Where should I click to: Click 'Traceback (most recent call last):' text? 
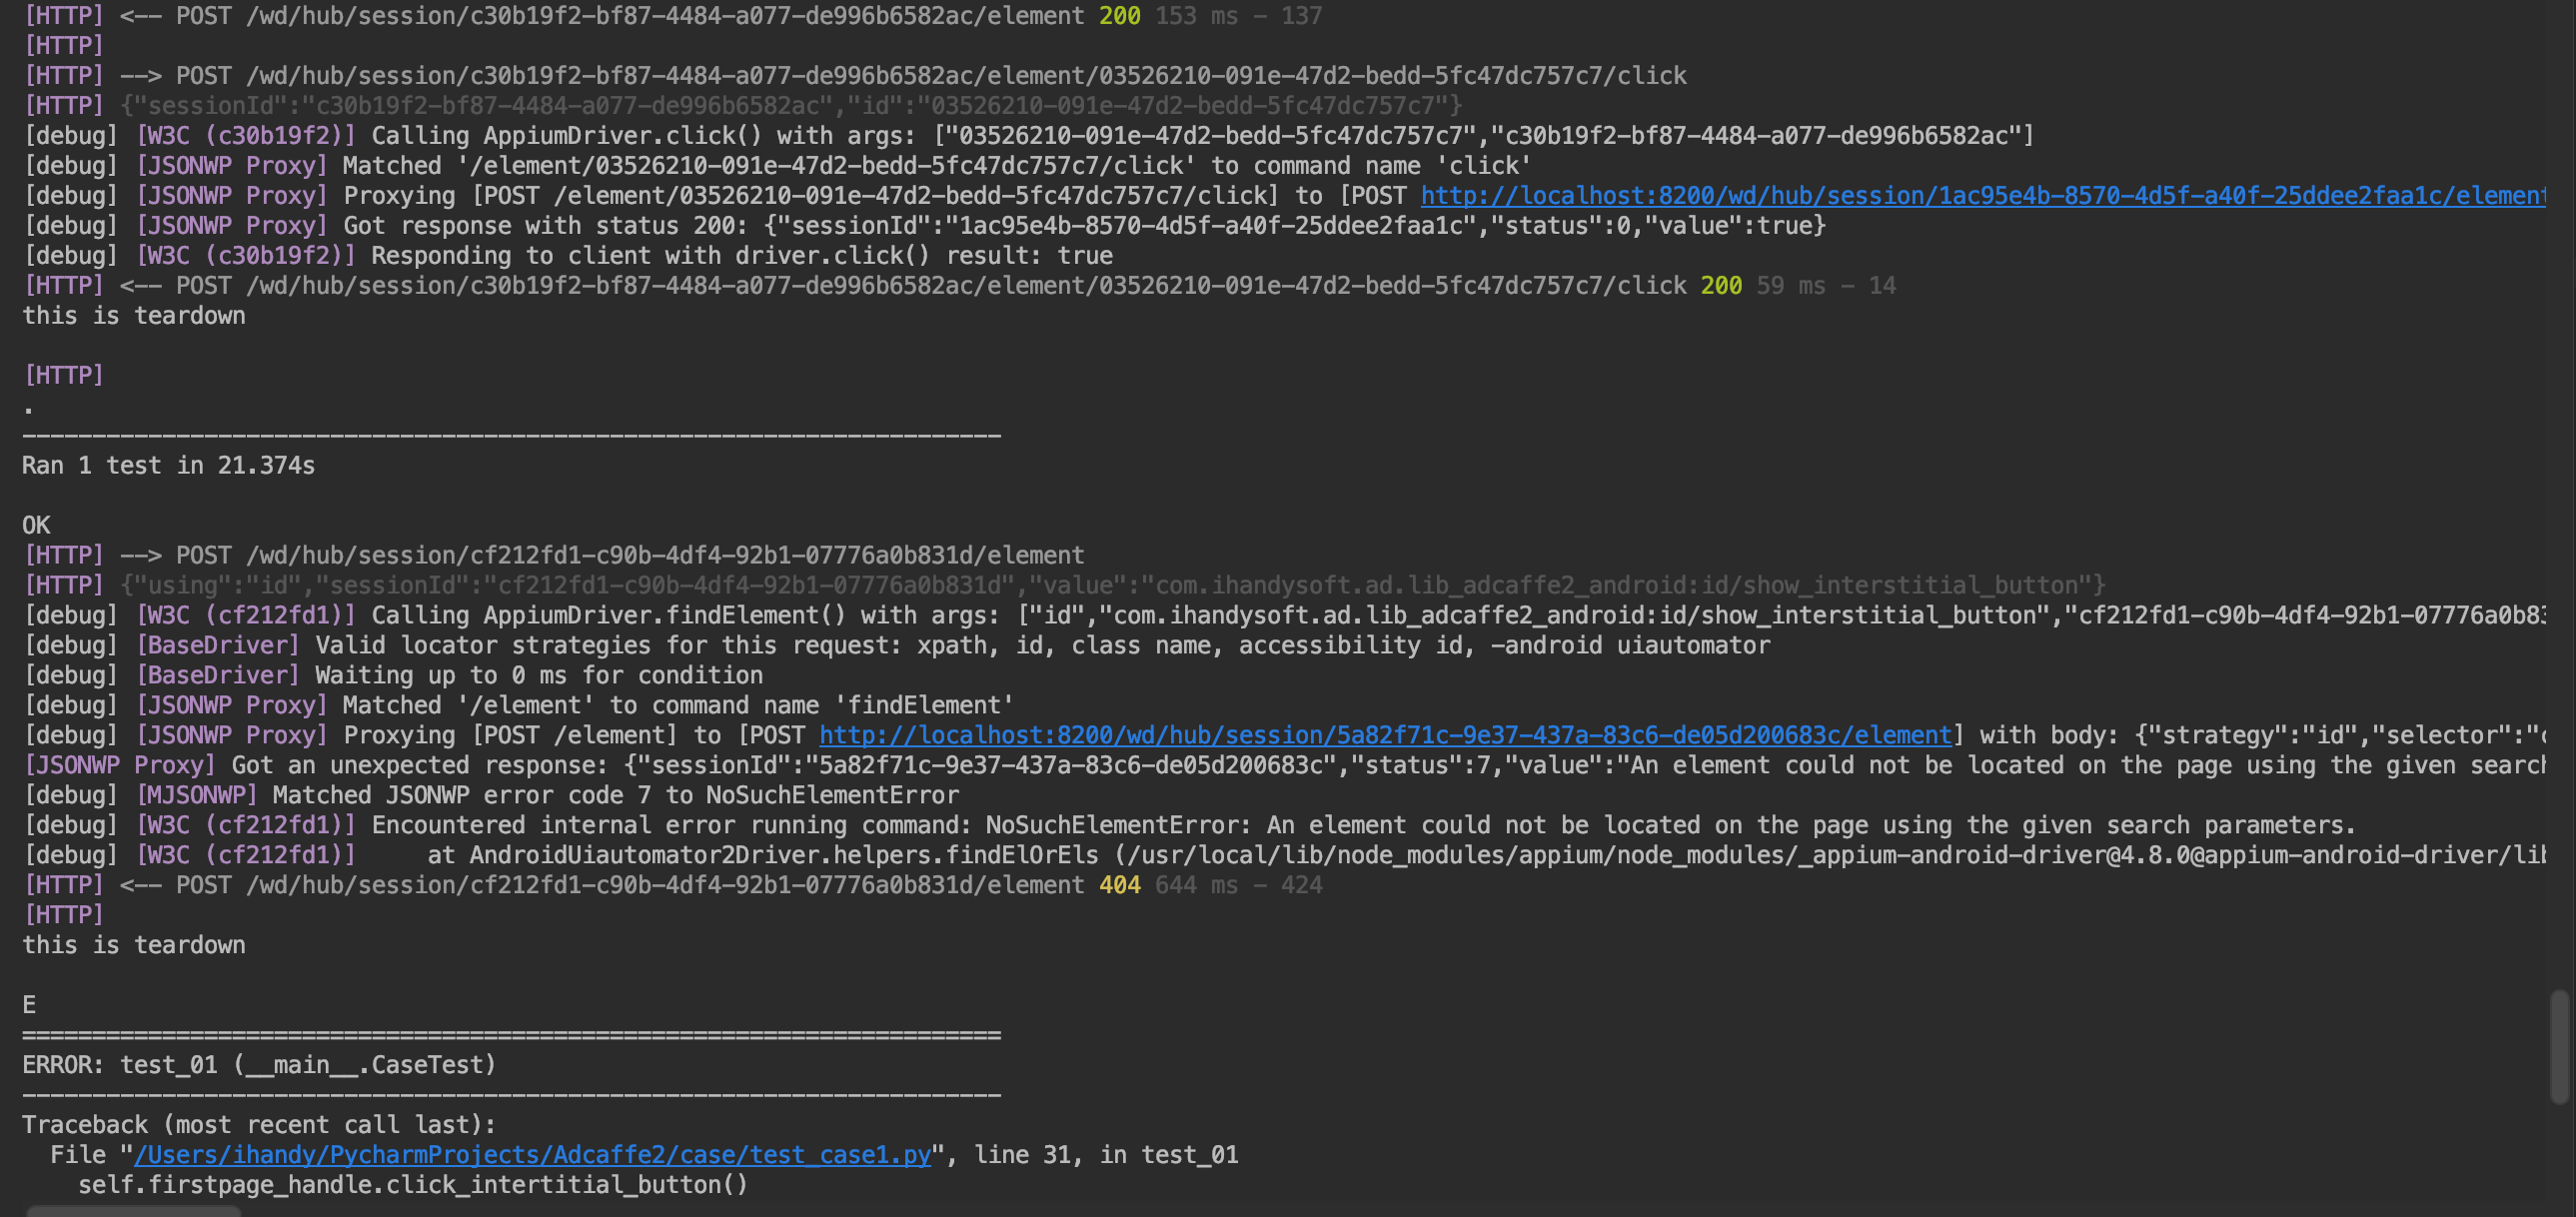coord(259,1125)
